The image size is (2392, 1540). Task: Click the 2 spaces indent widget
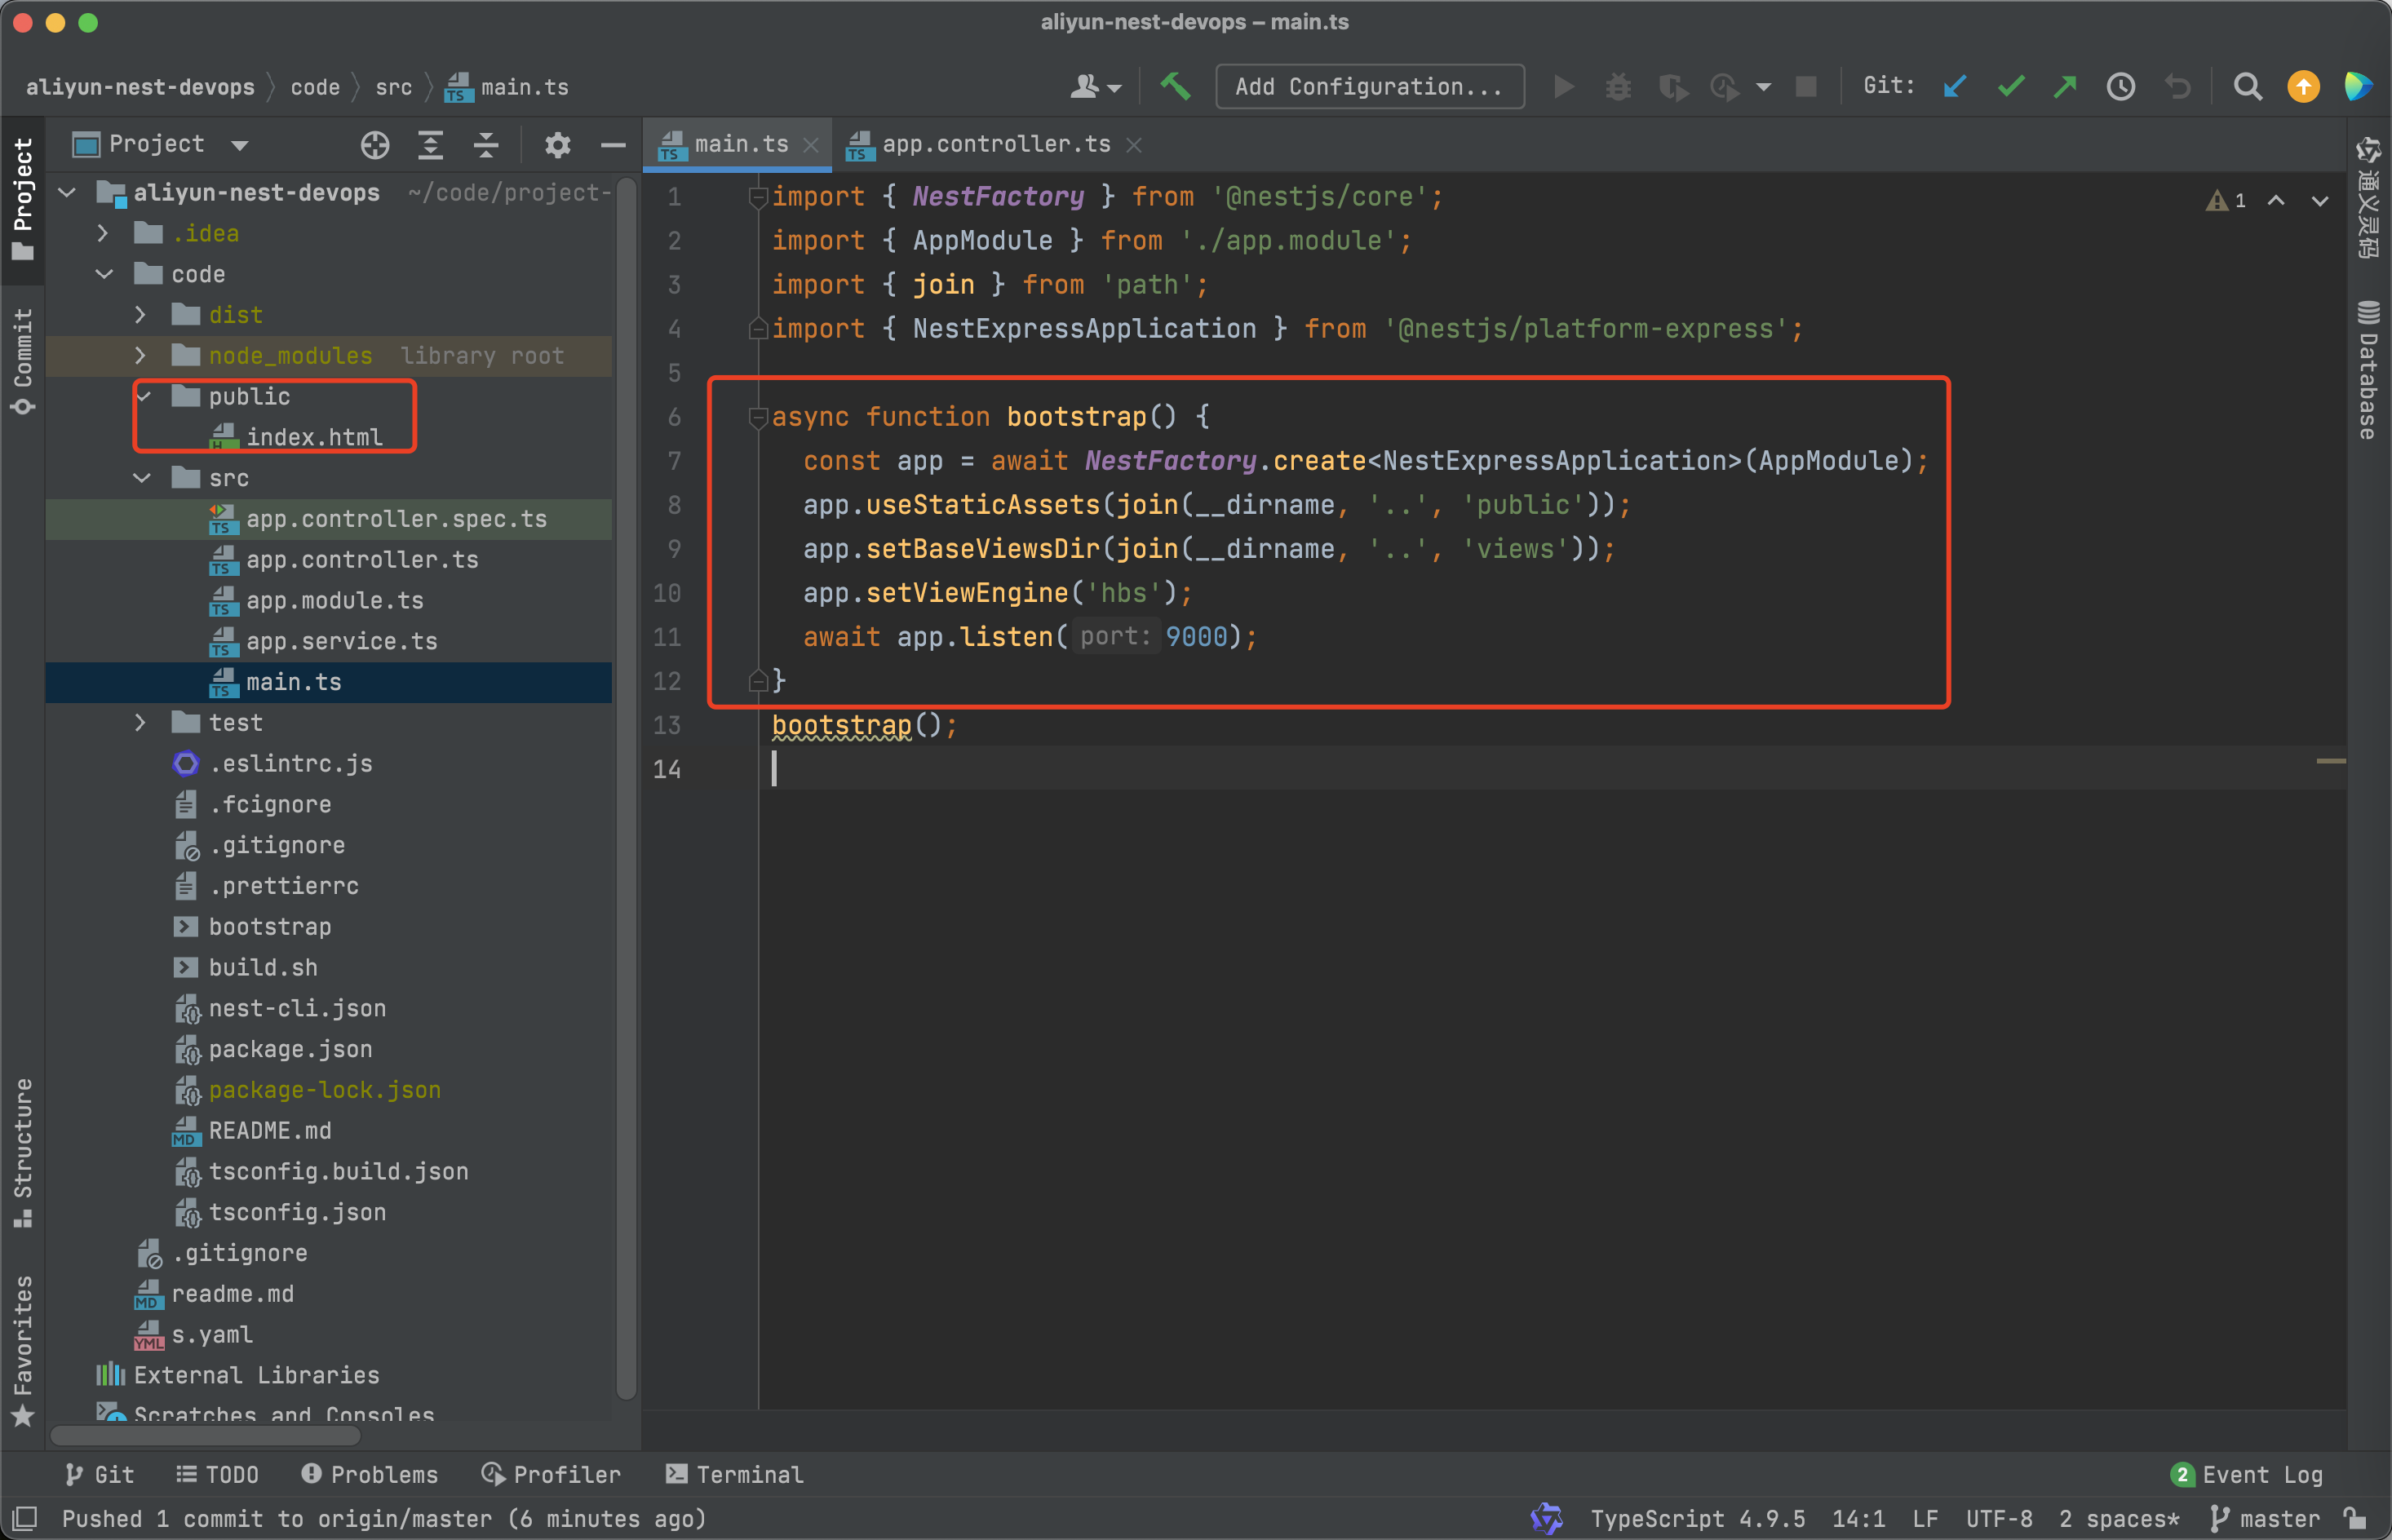[x=2119, y=1518]
